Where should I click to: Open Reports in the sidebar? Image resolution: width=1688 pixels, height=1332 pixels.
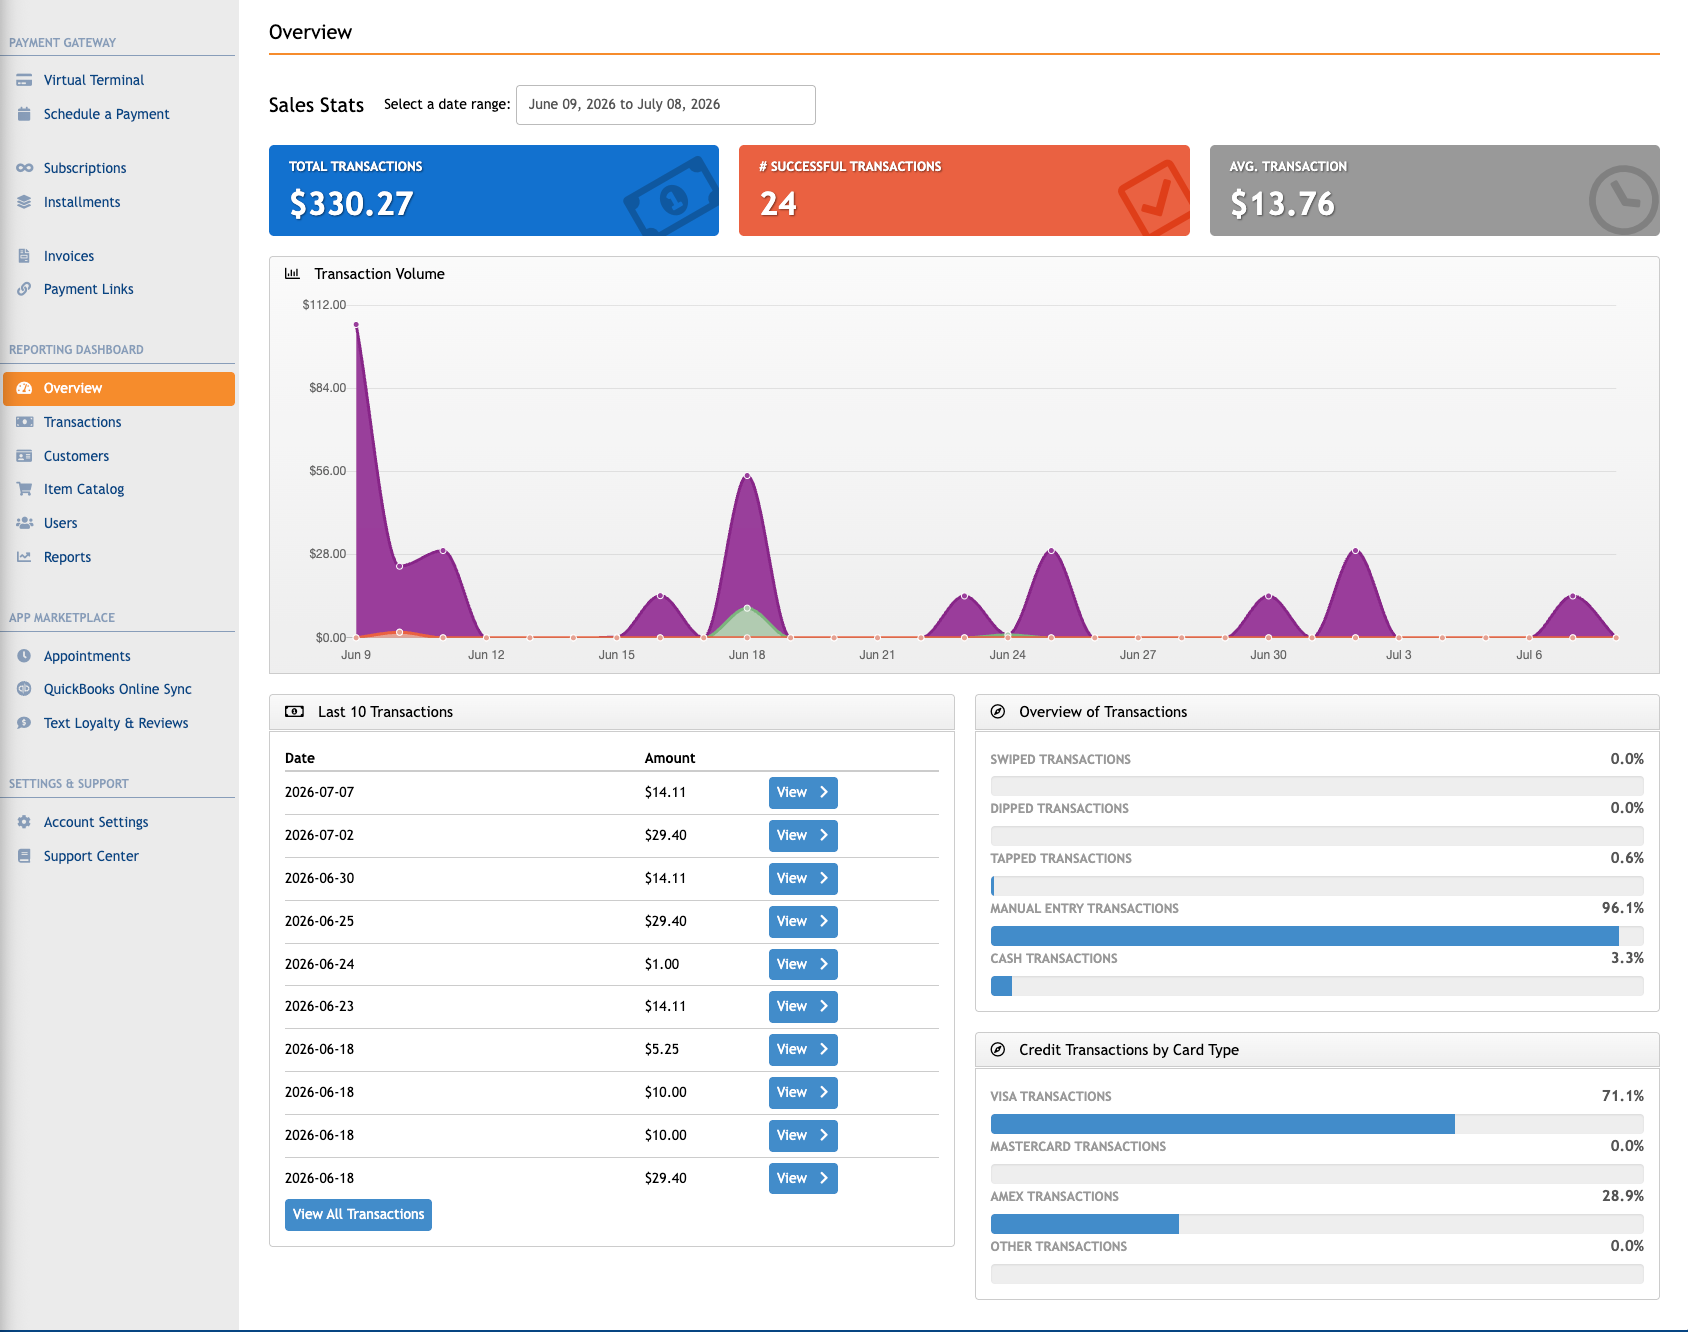point(67,557)
